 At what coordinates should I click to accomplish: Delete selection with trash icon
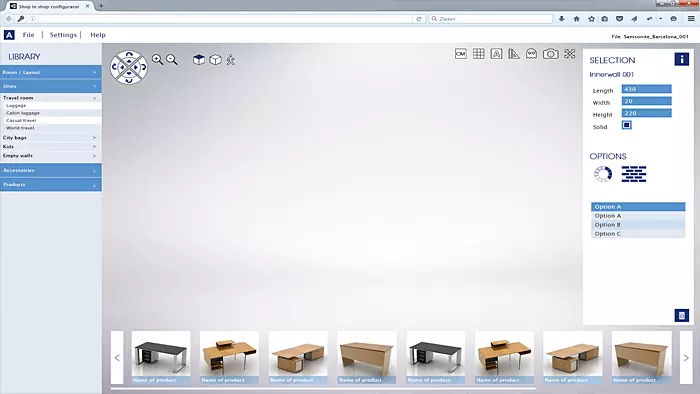(681, 315)
